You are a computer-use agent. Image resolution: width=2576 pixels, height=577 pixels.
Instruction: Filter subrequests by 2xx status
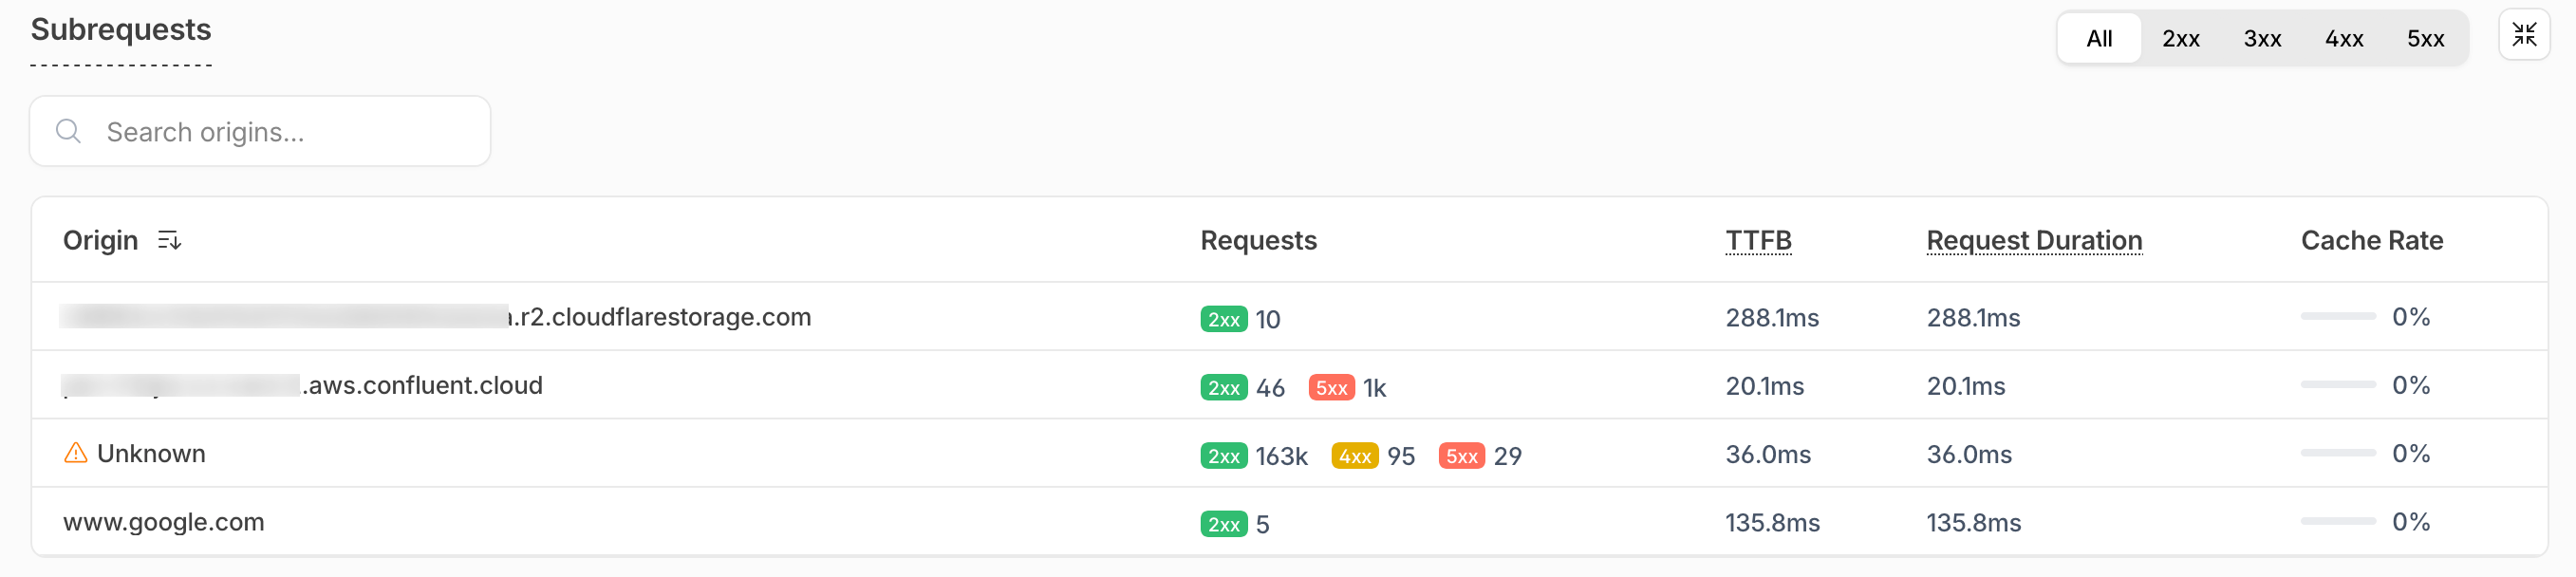pos(2180,38)
